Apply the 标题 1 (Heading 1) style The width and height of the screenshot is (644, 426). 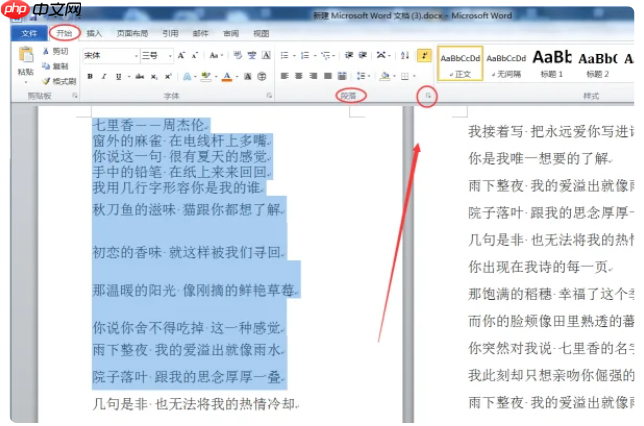552,64
